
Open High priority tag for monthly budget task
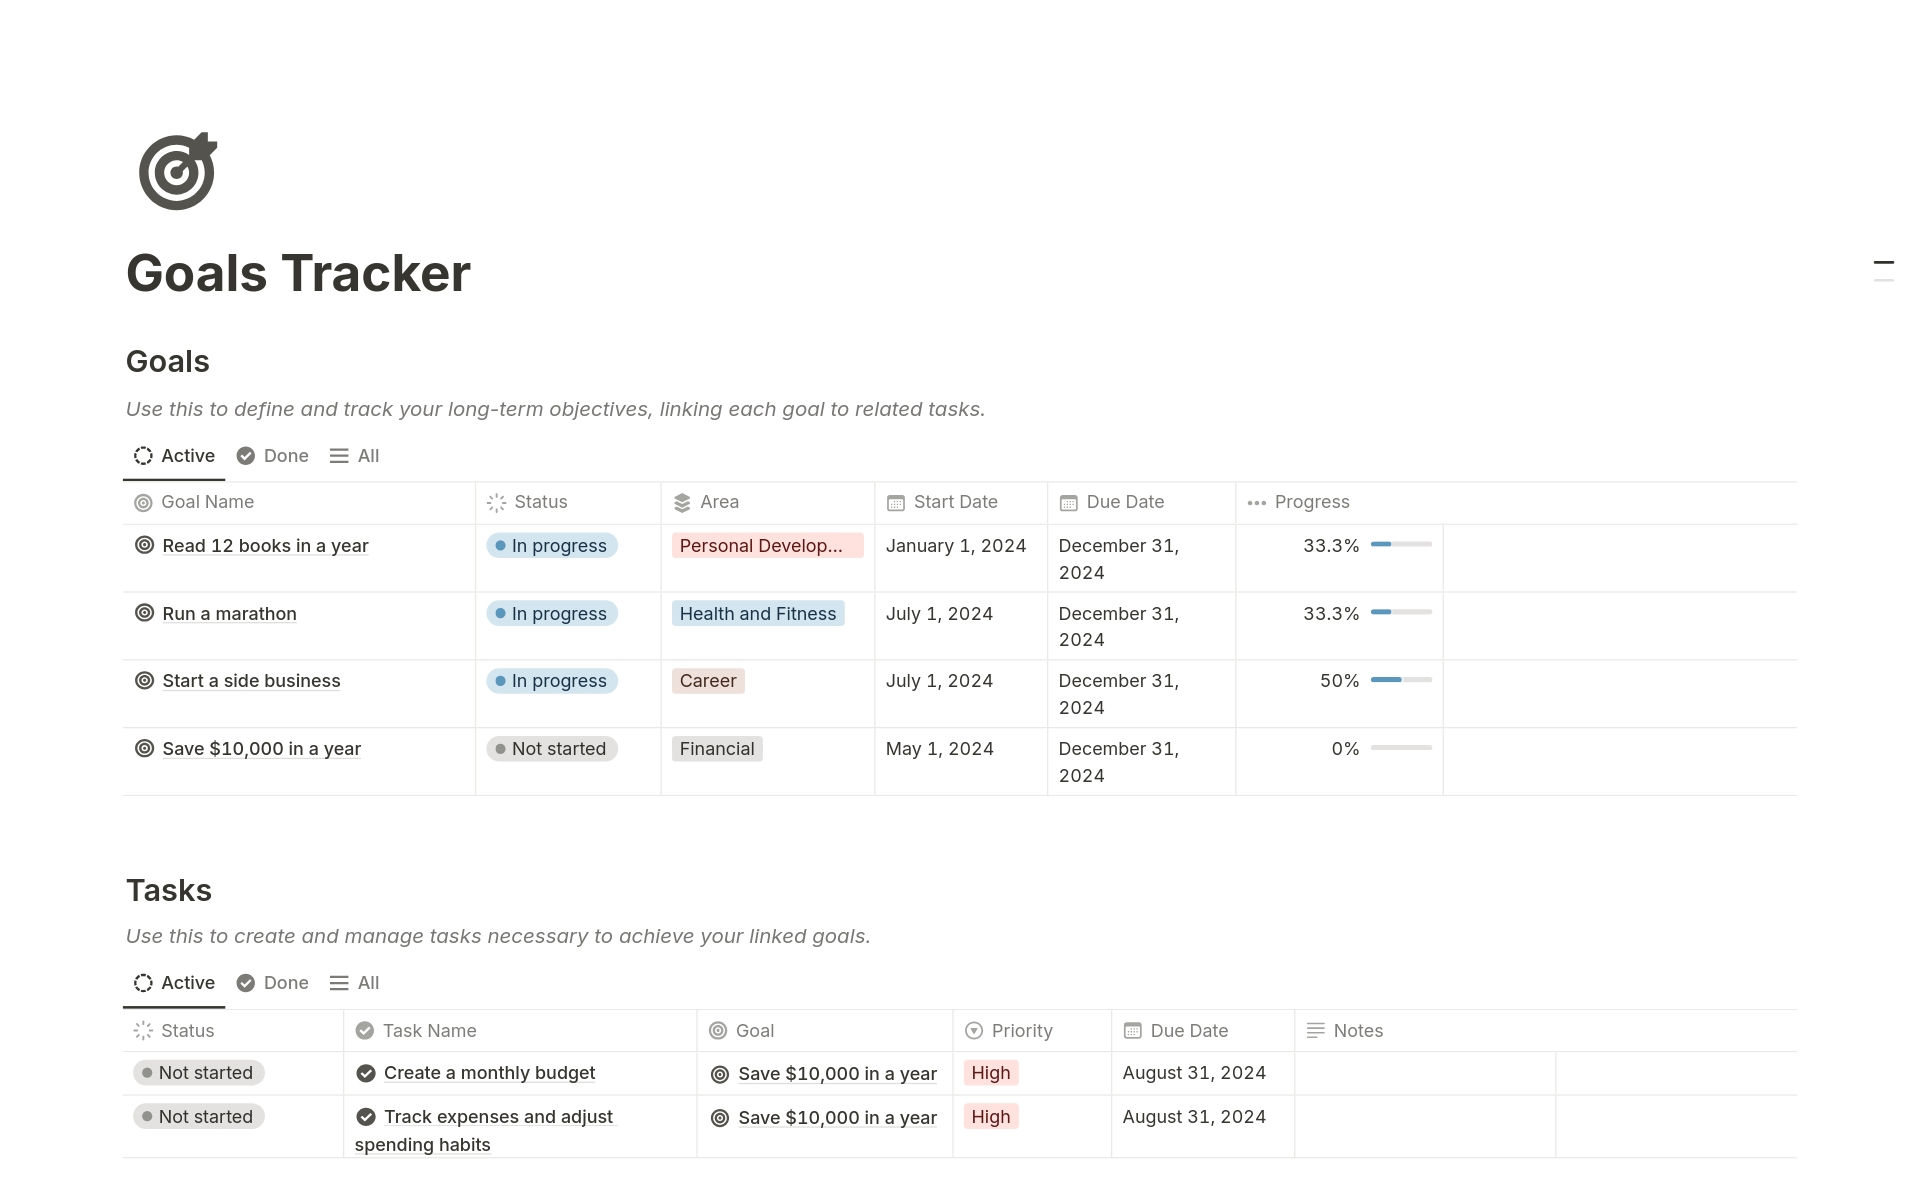(x=990, y=1073)
